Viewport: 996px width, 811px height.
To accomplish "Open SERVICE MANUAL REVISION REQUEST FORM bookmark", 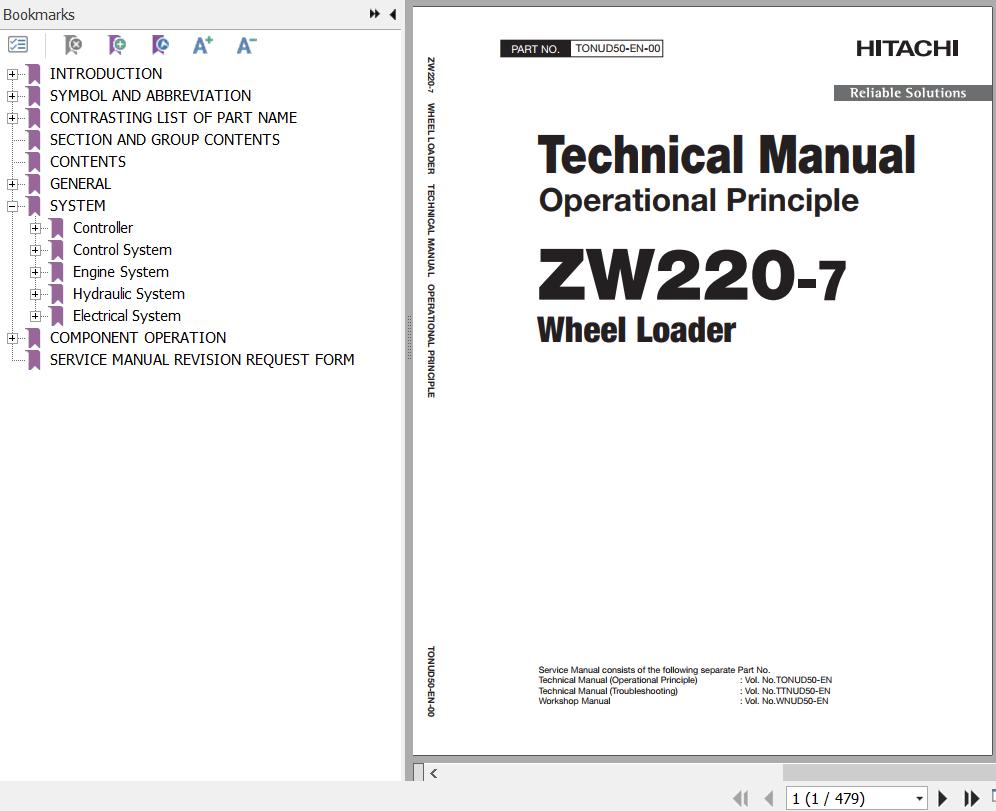I will [x=202, y=360].
